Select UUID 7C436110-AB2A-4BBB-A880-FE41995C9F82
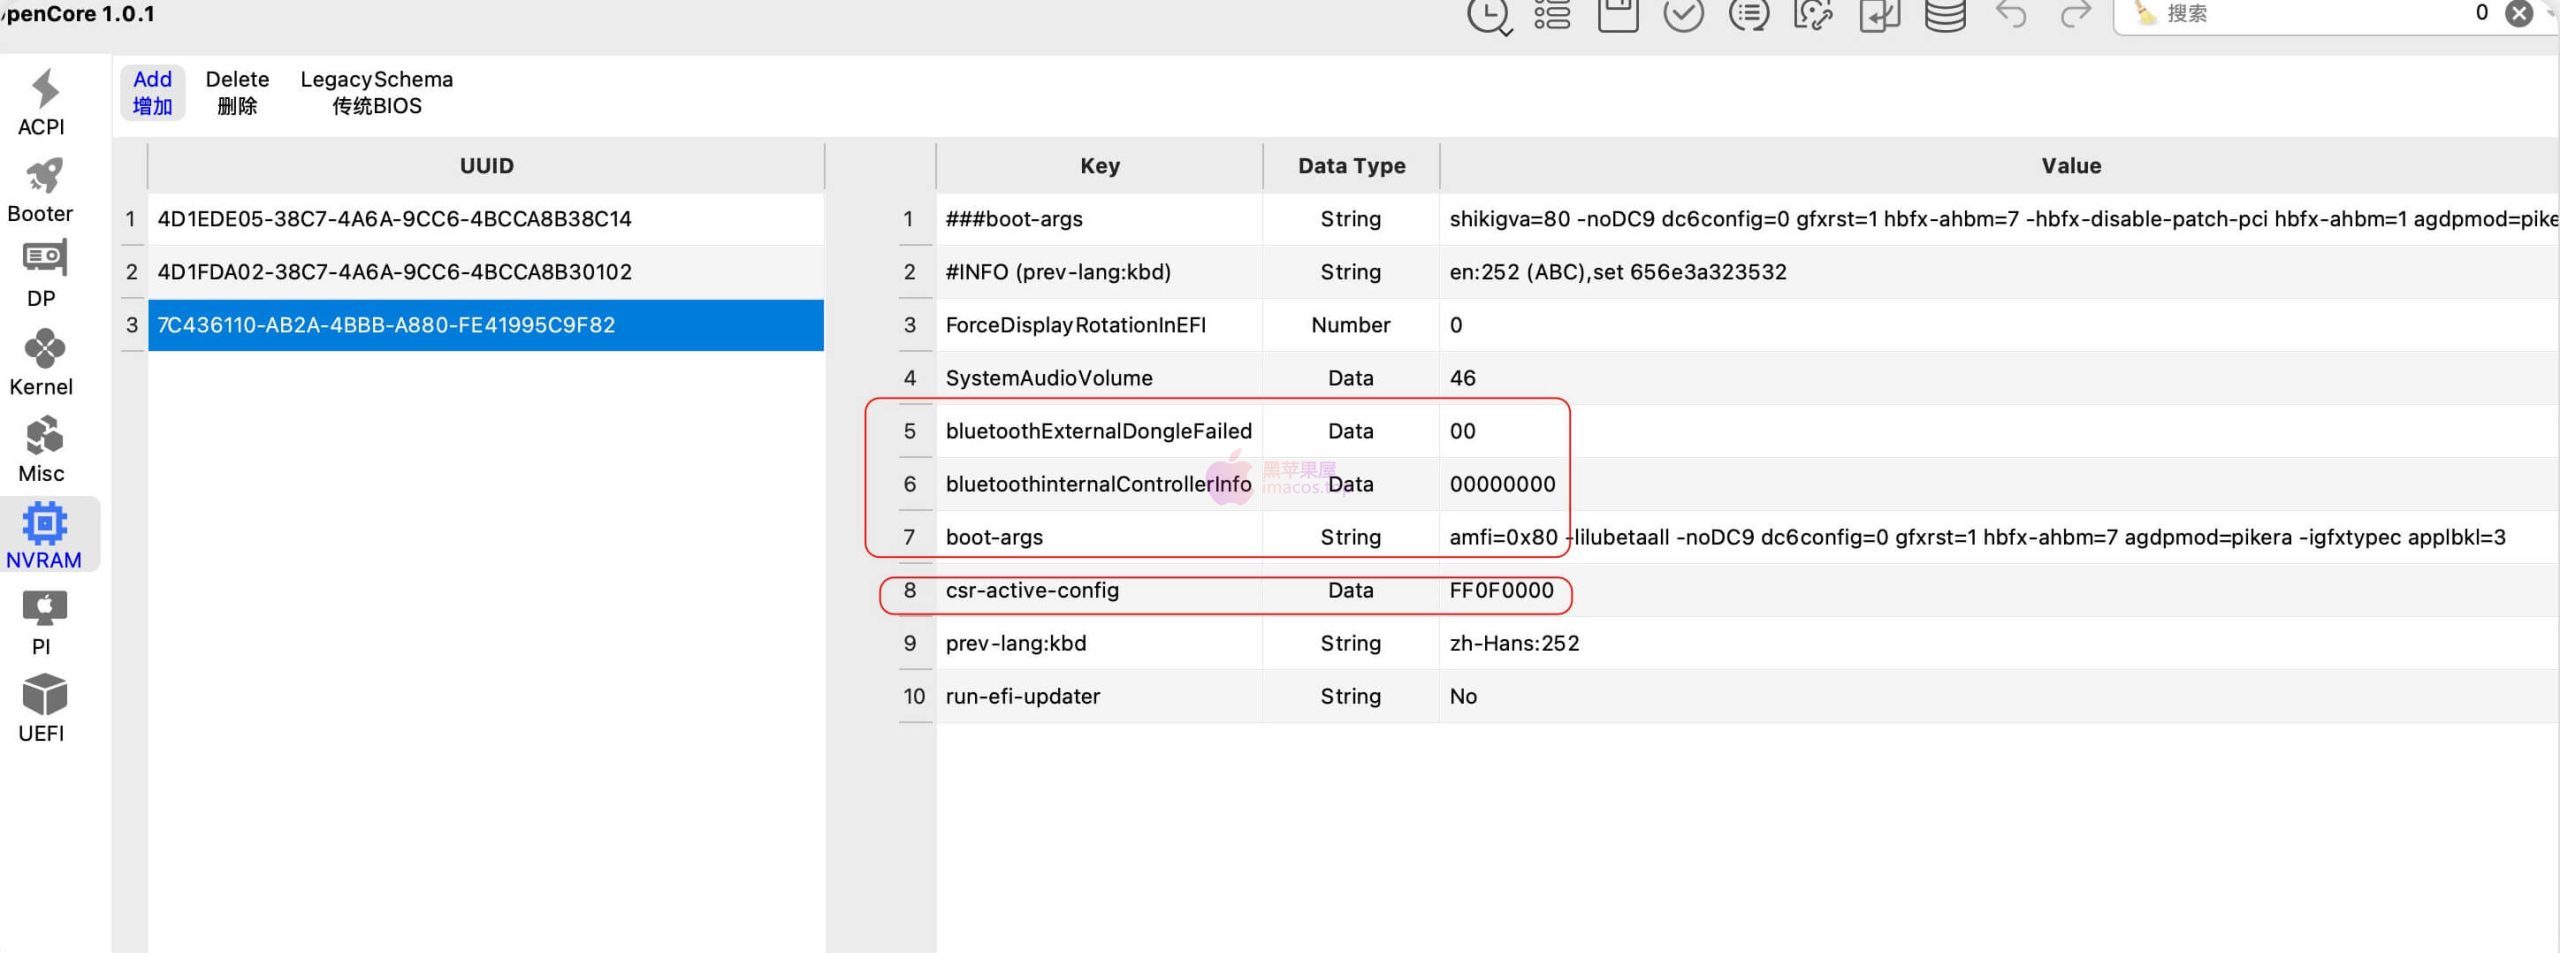2560x953 pixels. point(486,325)
